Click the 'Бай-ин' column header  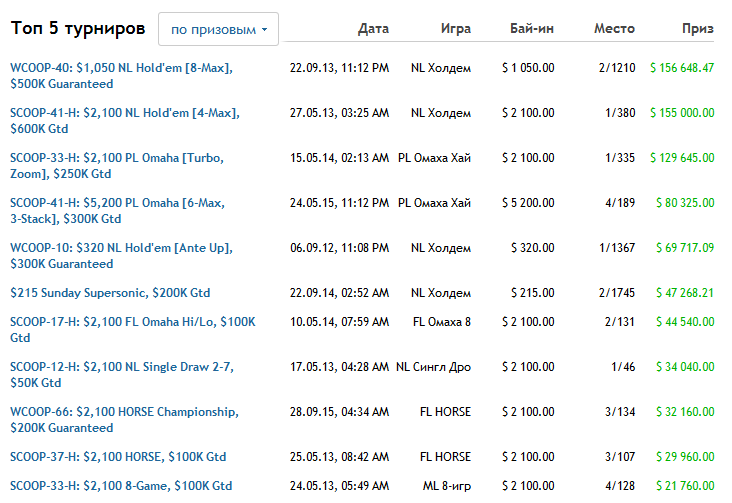pyautogui.click(x=531, y=29)
